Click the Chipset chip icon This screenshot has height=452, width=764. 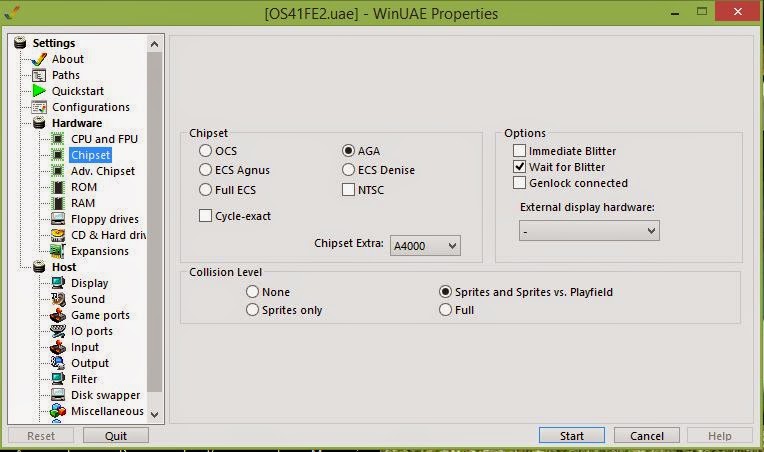click(58, 155)
